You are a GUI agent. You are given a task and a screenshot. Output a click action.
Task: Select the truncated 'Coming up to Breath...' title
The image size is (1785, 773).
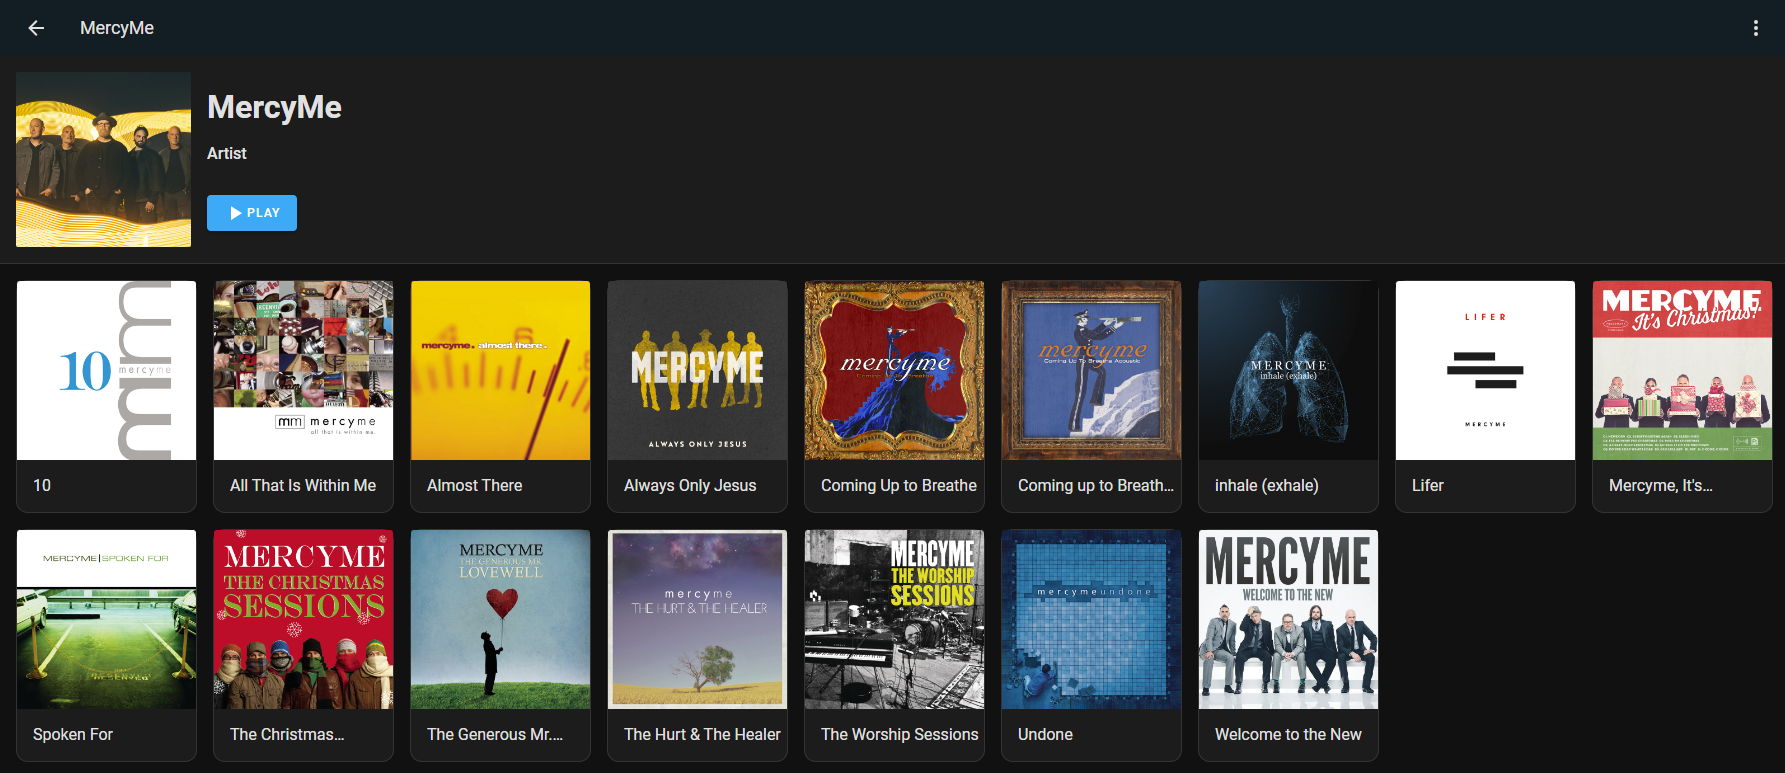(1096, 485)
